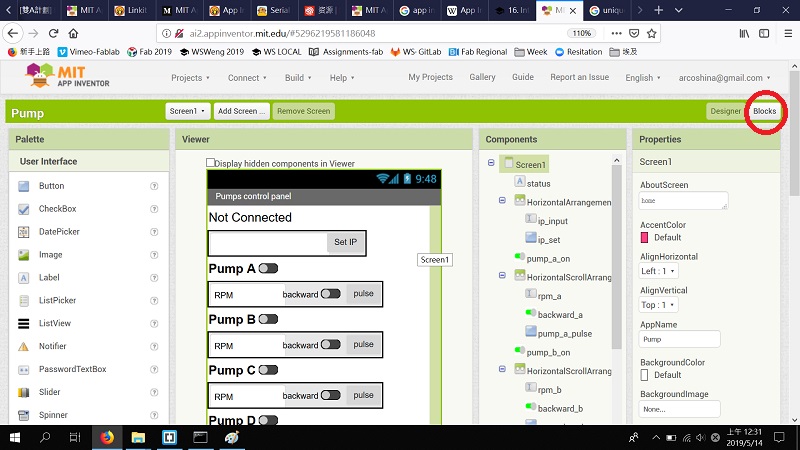Select the Notifier palette icon
Viewport: 800px width, 450px height.
coord(23,346)
